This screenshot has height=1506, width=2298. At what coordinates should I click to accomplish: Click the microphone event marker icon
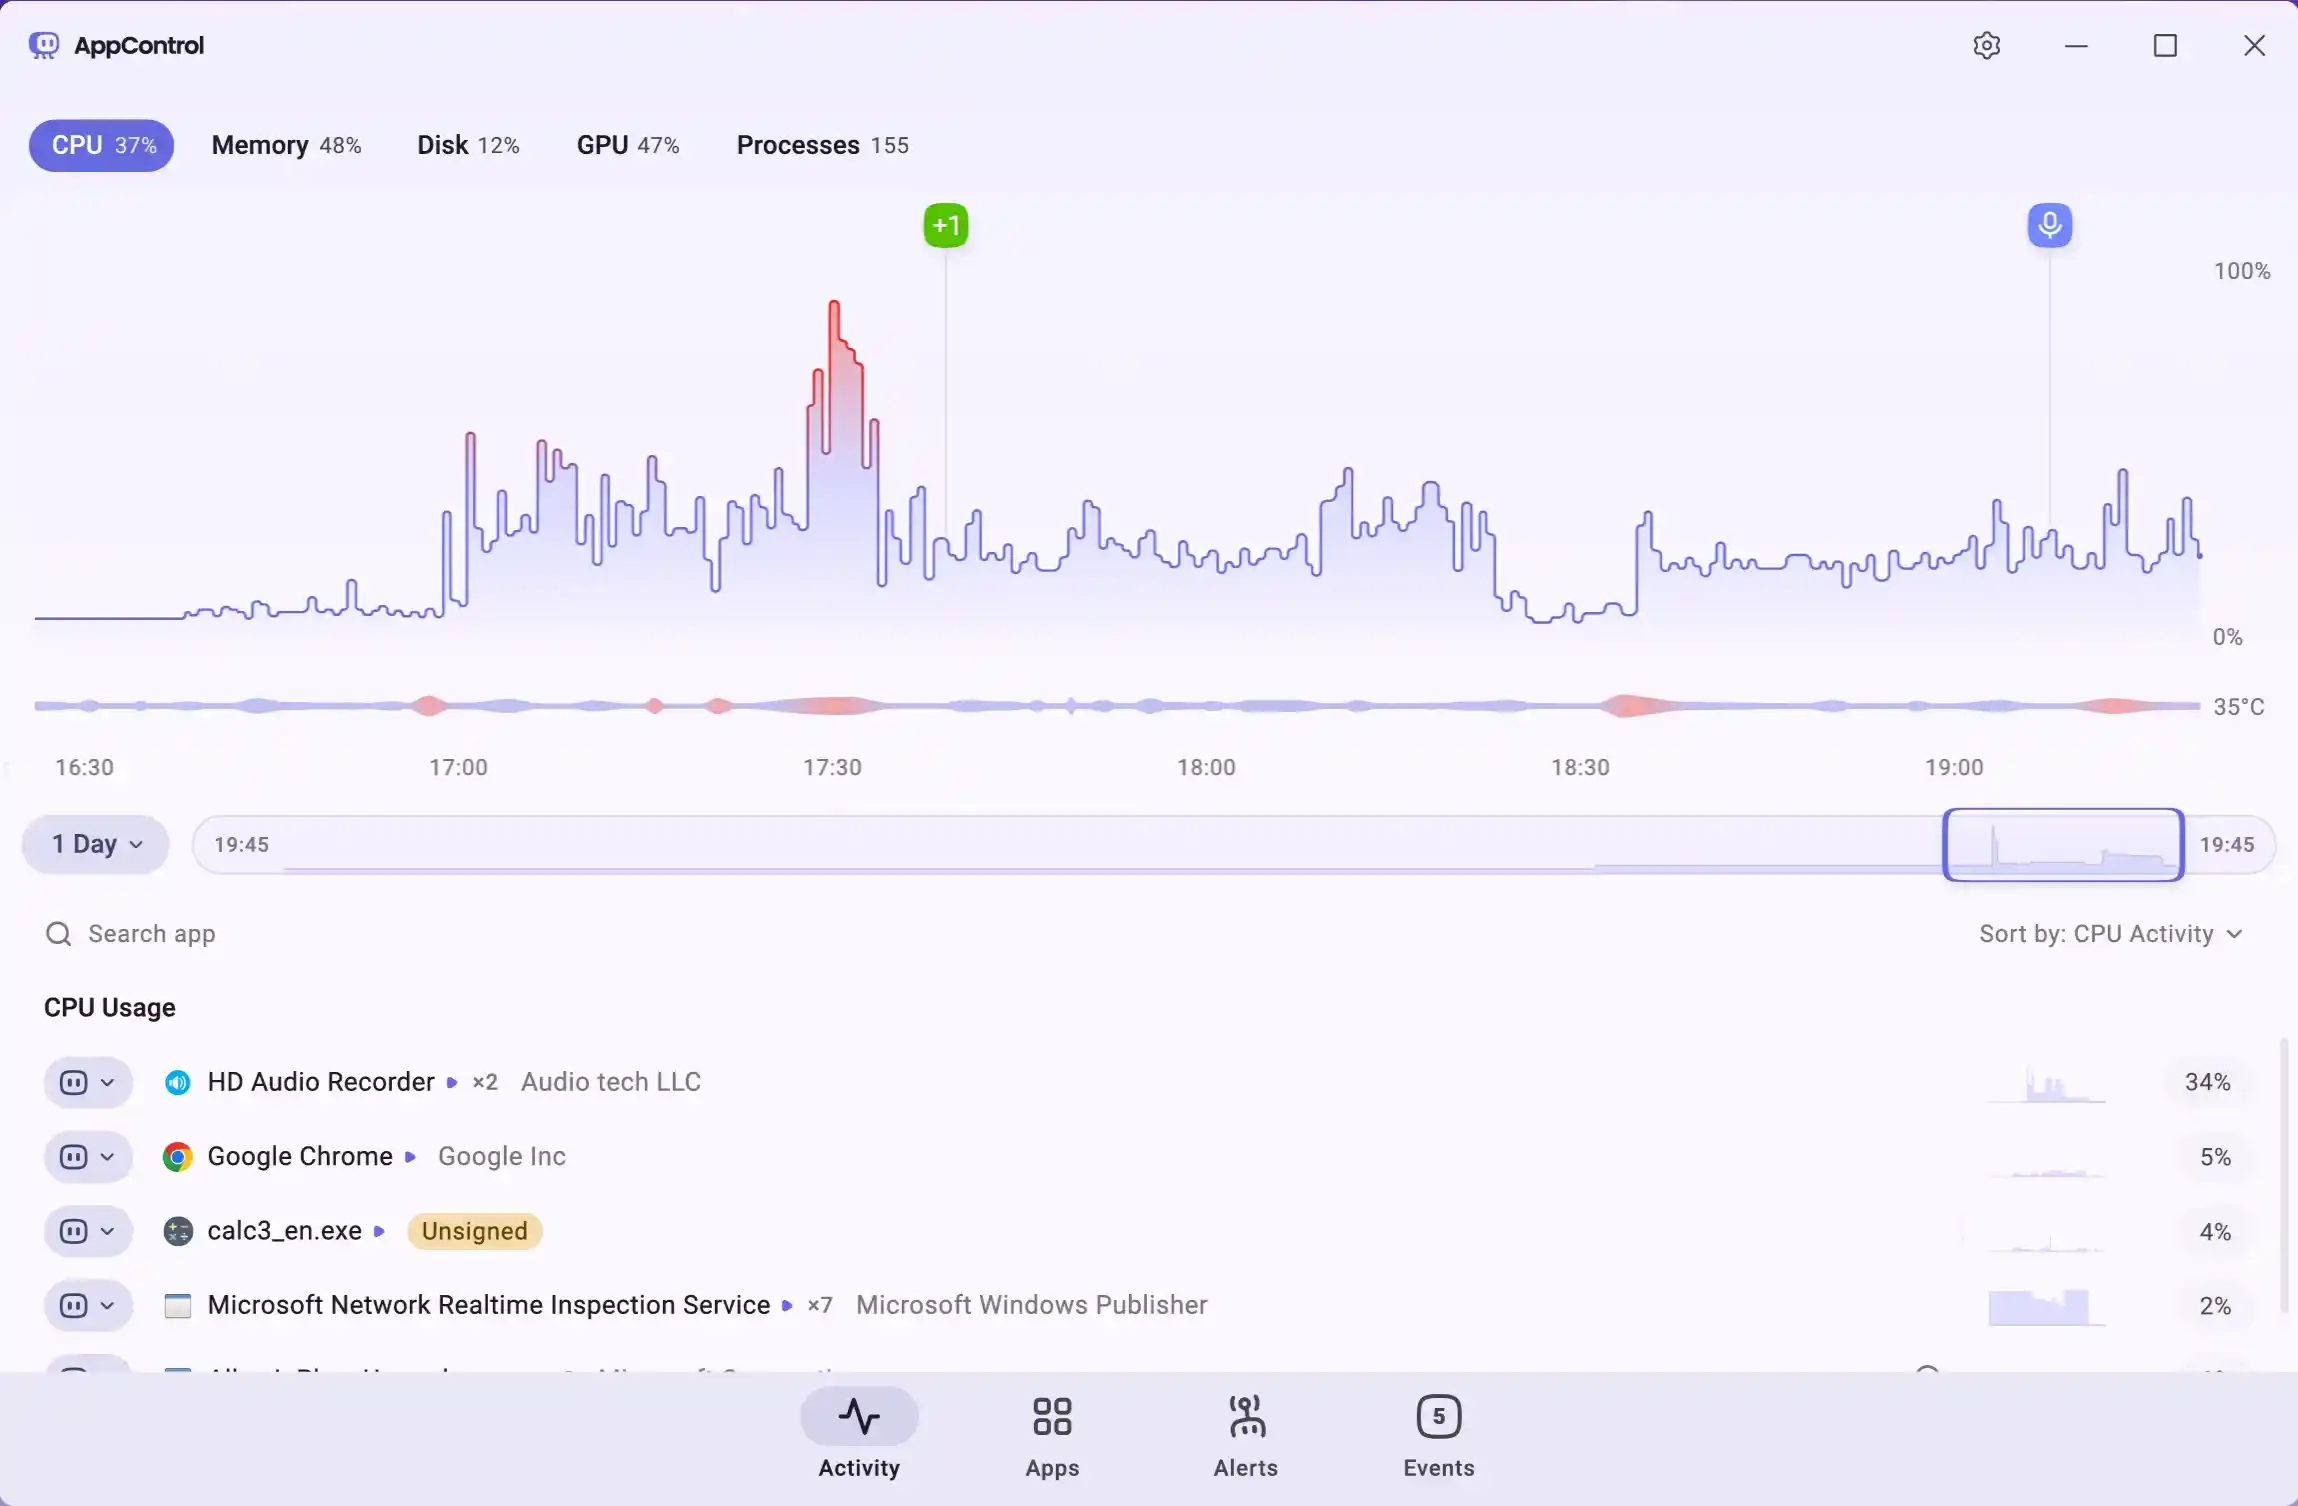click(2049, 224)
